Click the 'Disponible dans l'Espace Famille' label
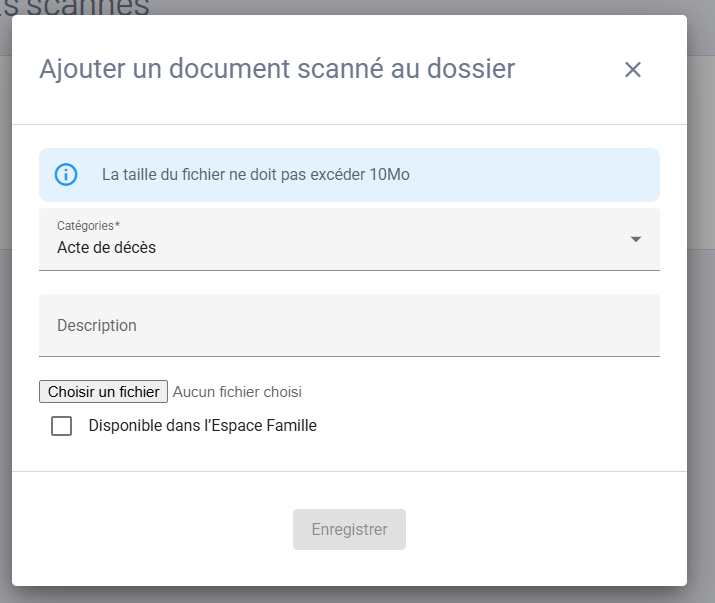 (x=202, y=425)
